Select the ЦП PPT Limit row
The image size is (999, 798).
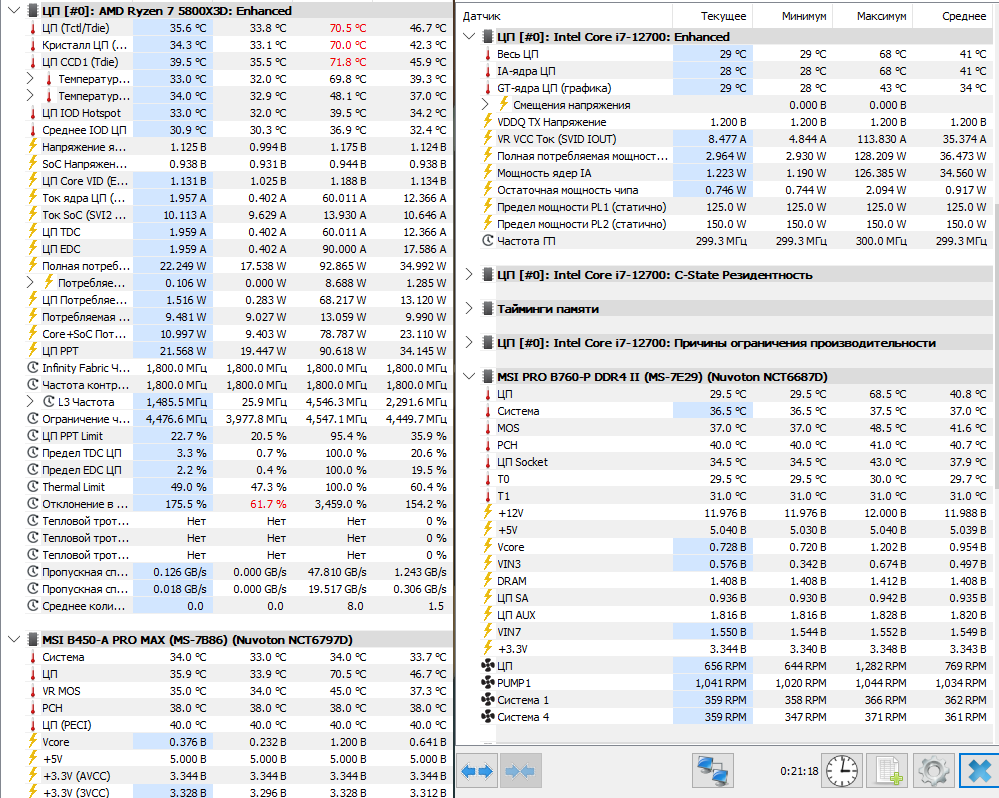click(239, 436)
